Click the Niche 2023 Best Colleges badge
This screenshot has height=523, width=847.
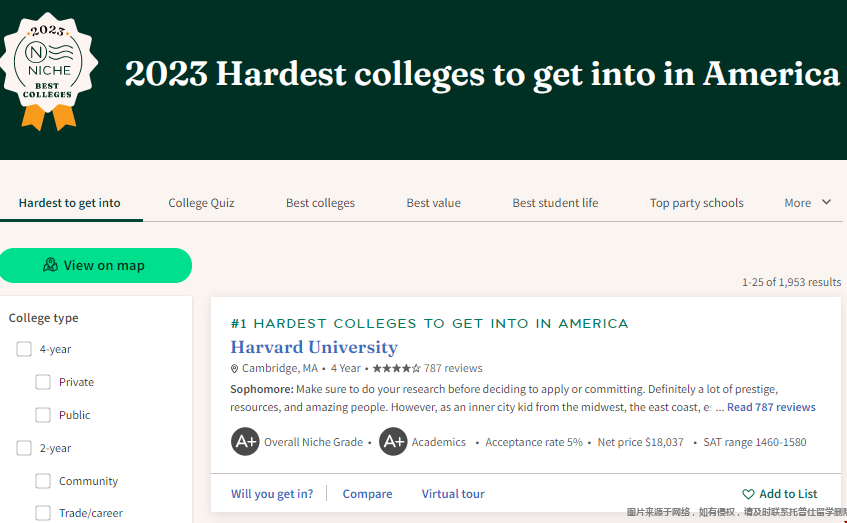48,72
